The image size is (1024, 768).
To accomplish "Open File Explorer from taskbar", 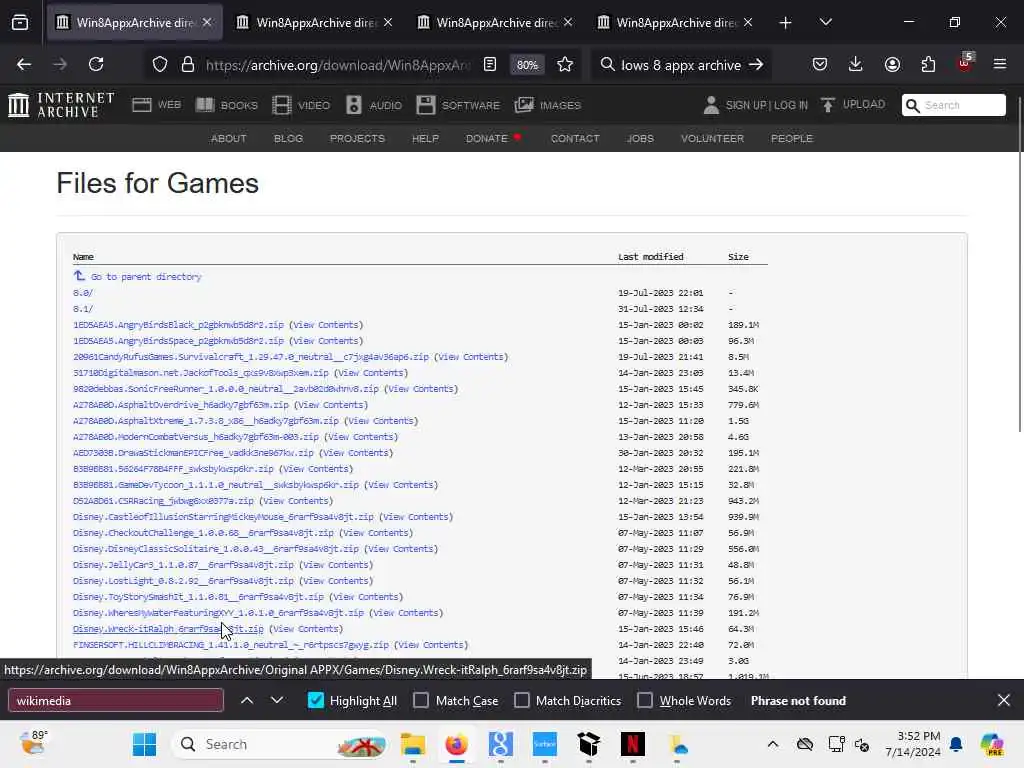I will (x=413, y=744).
